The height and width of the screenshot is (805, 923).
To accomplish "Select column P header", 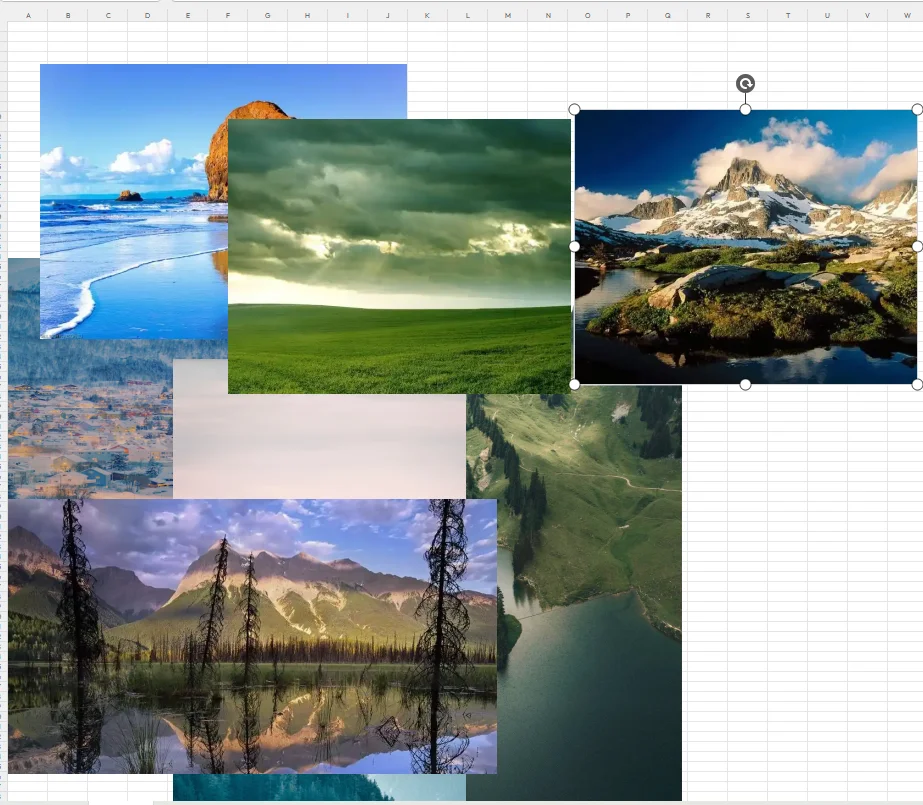I will coord(627,15).
